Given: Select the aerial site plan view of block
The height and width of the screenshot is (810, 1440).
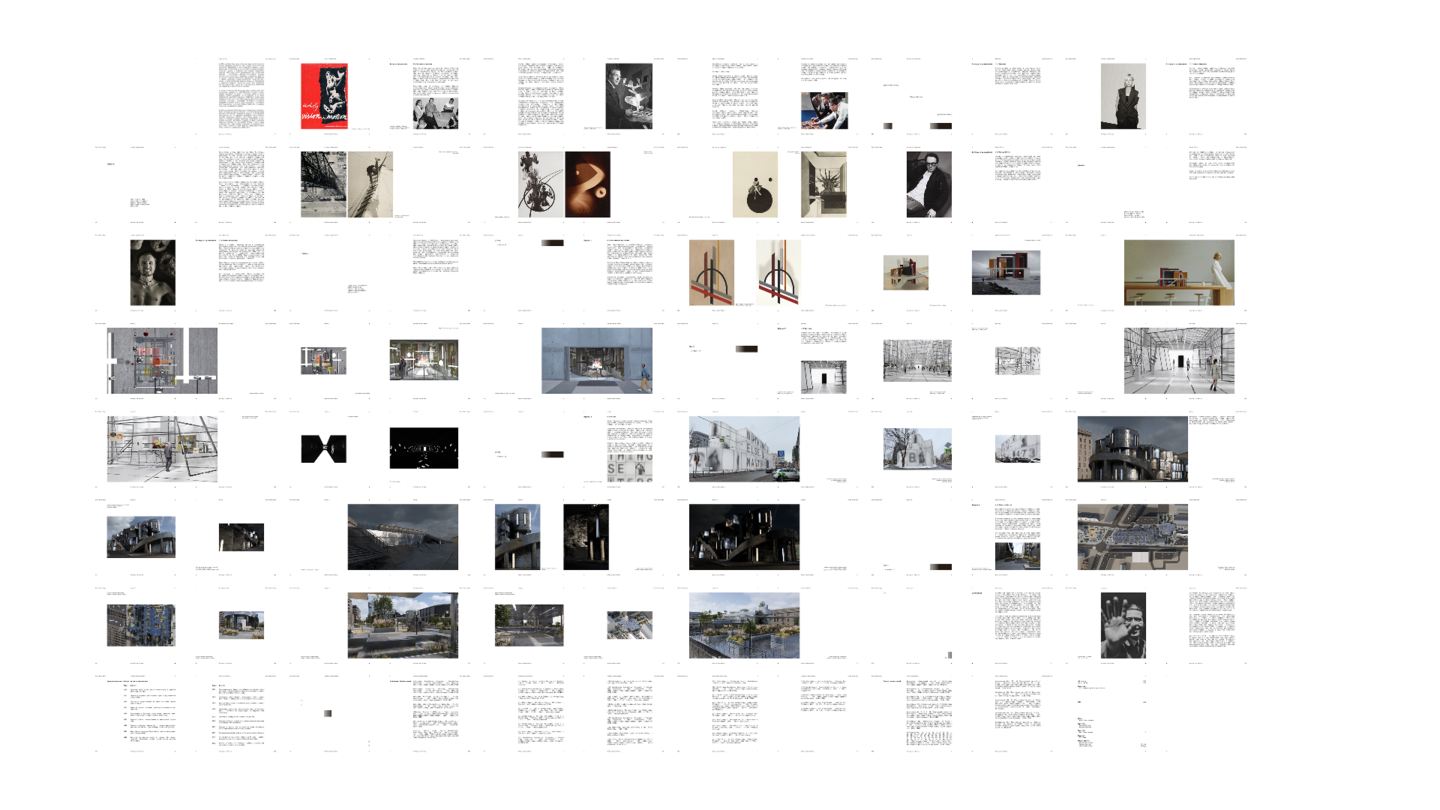Looking at the screenshot, I should point(1132,537).
